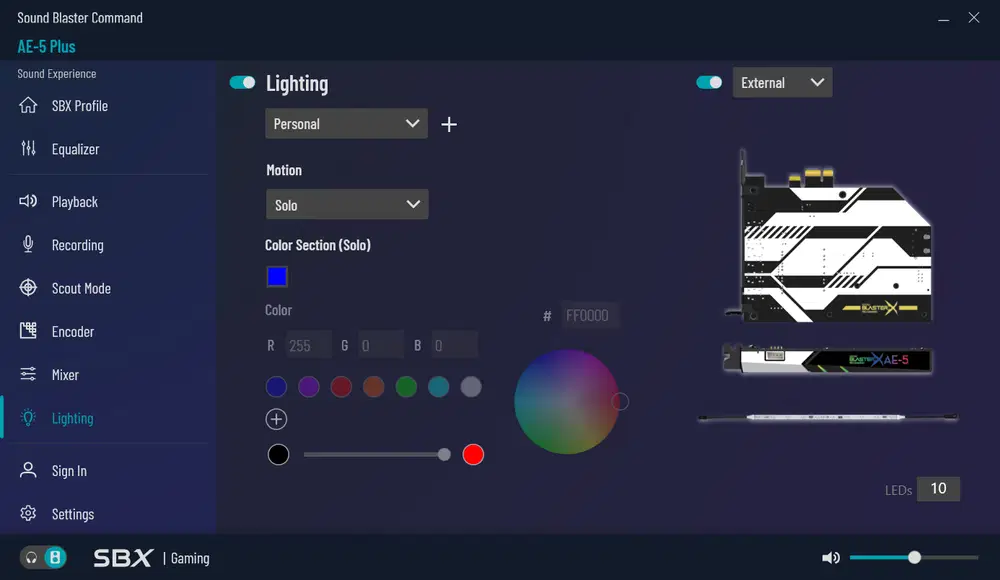Open the External lighting zone dropdown
Image resolution: width=1000 pixels, height=580 pixels.
click(x=783, y=82)
